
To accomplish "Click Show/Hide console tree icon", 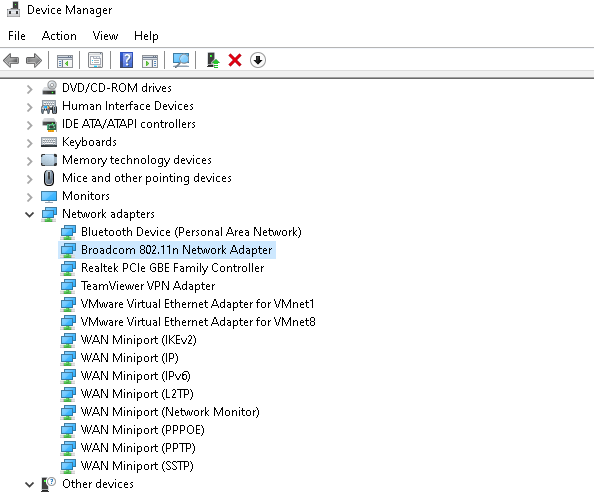I will point(65,61).
